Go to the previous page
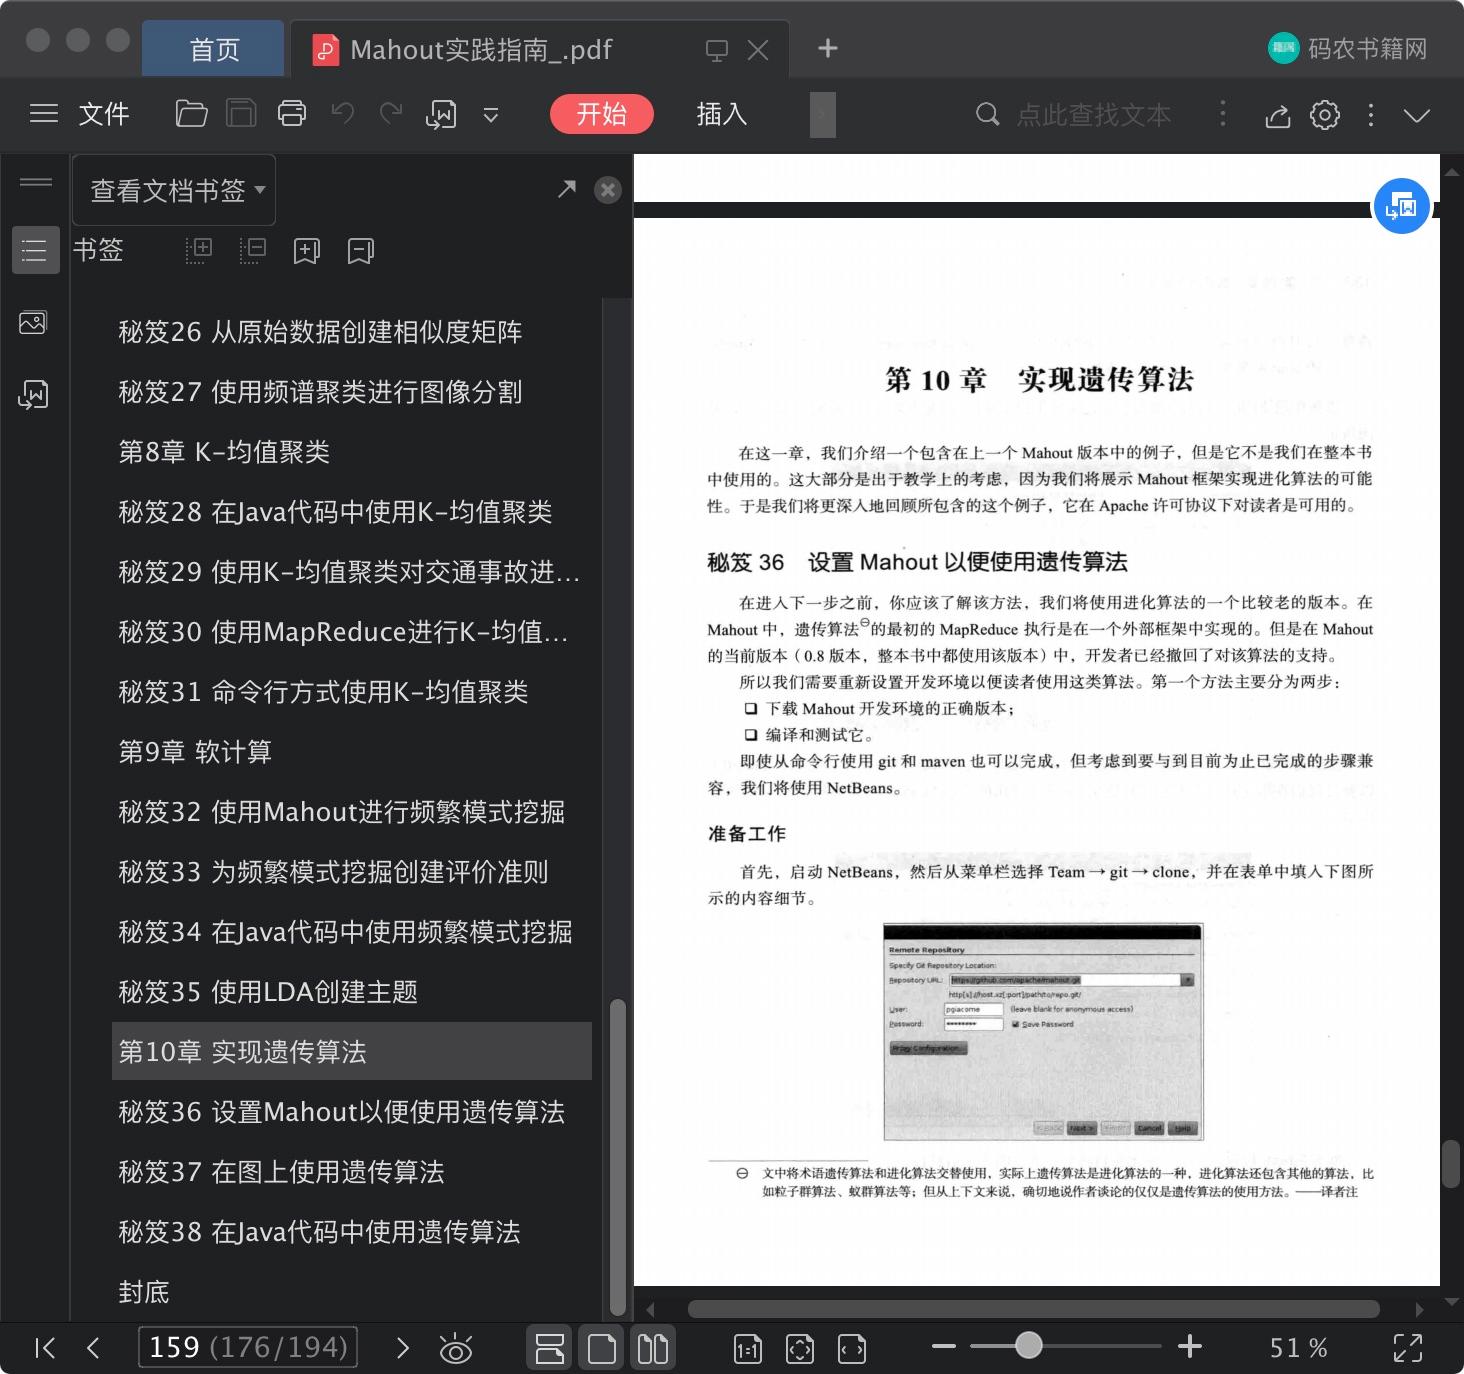Image resolution: width=1464 pixels, height=1374 pixels. coord(93,1348)
